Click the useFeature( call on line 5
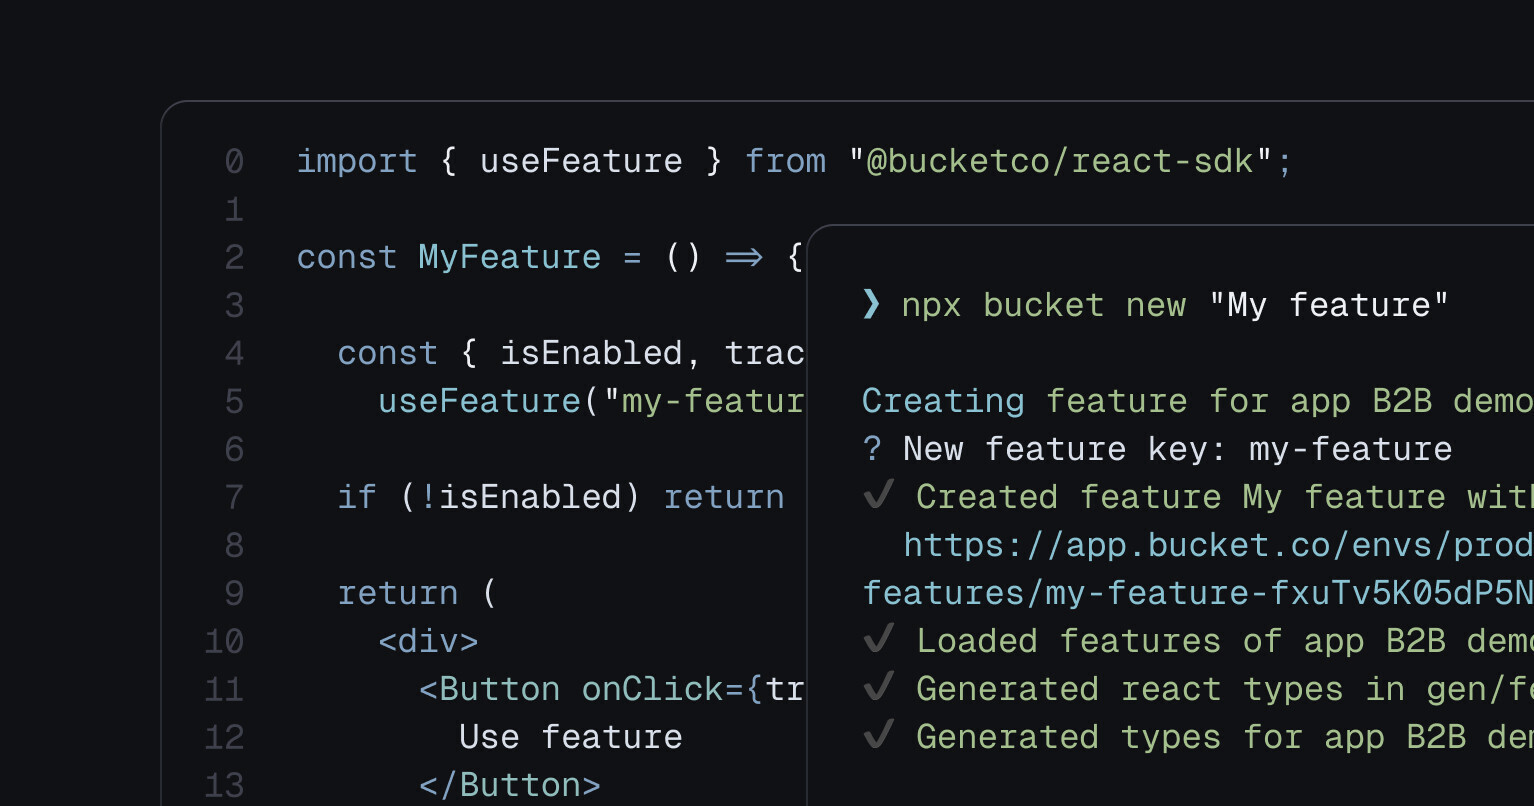 [489, 401]
